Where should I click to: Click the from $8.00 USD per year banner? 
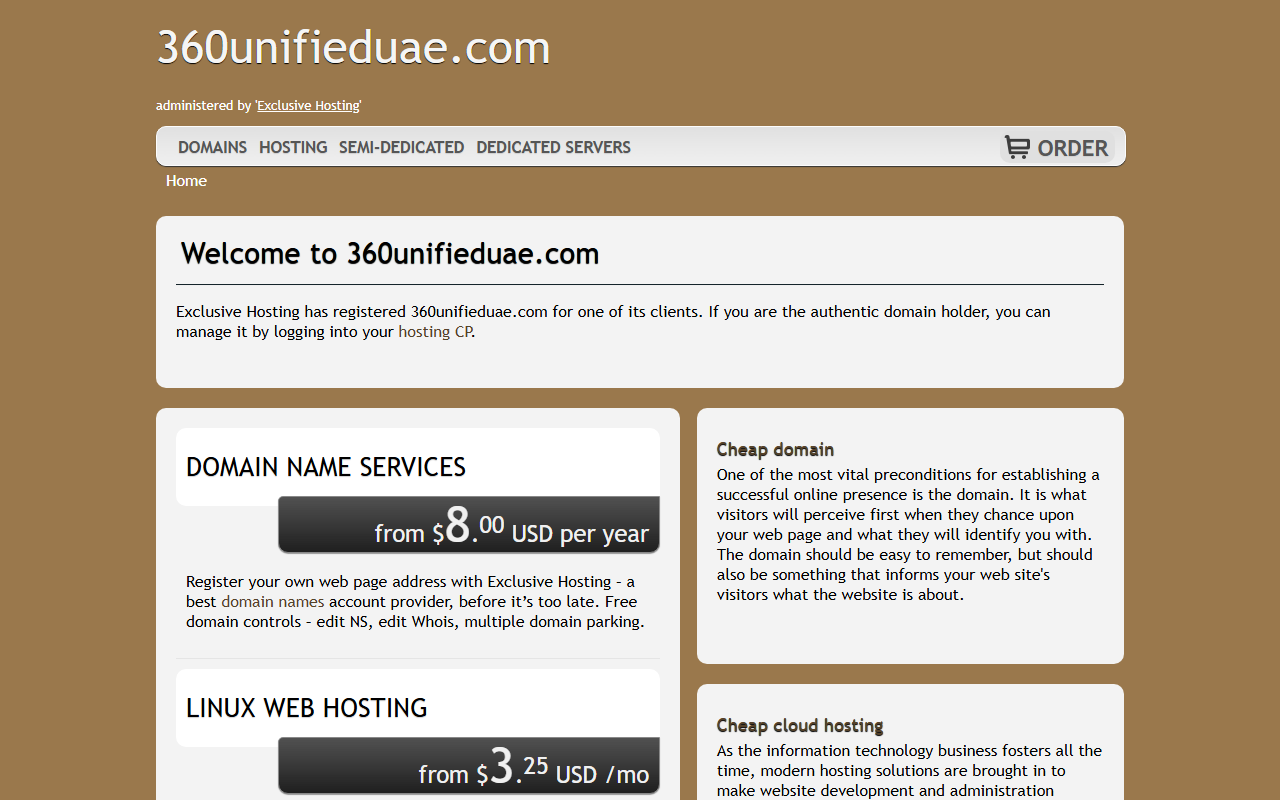coord(468,525)
